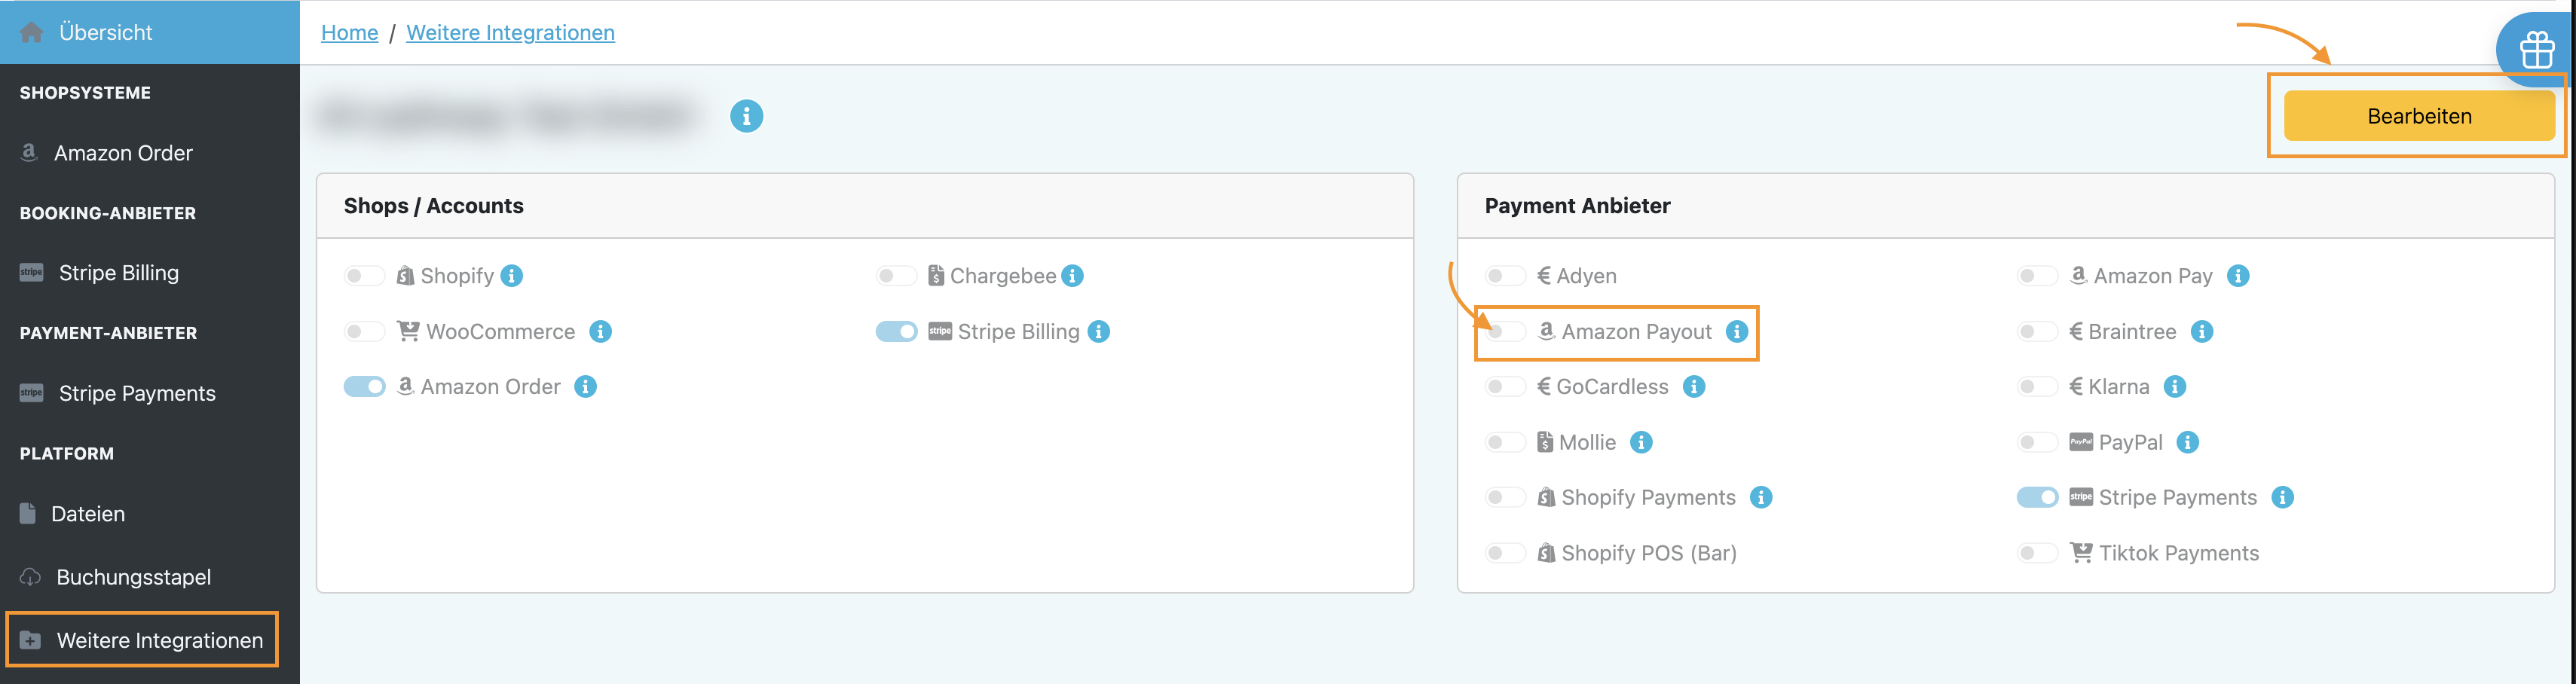The width and height of the screenshot is (2576, 684).
Task: Open Dateien from the sidebar
Action: [x=88, y=514]
